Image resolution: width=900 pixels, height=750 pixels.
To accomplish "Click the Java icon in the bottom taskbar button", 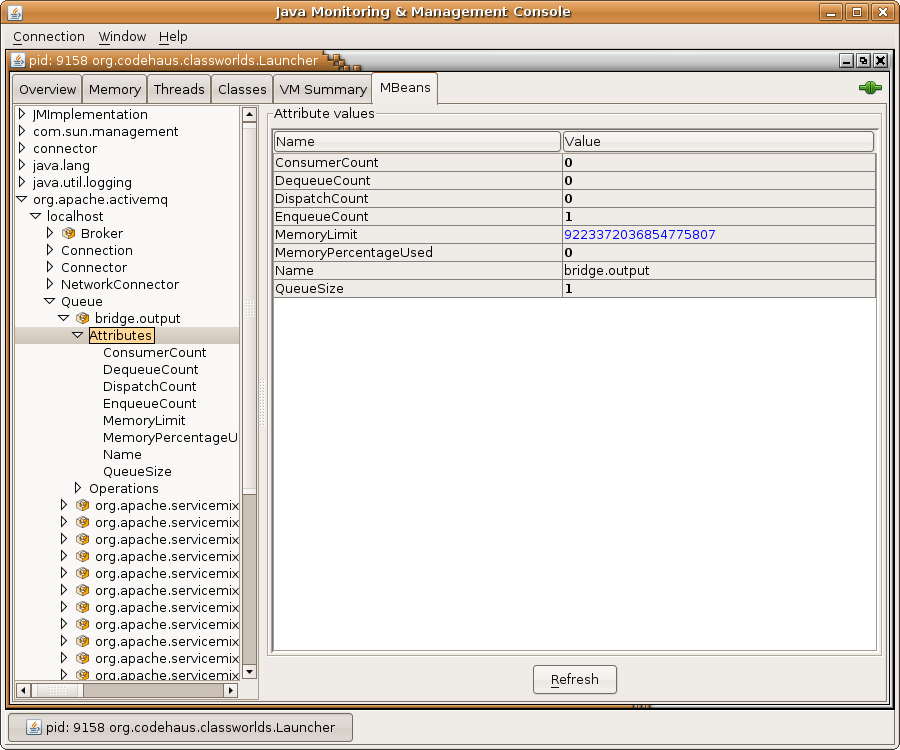I will pos(34,727).
